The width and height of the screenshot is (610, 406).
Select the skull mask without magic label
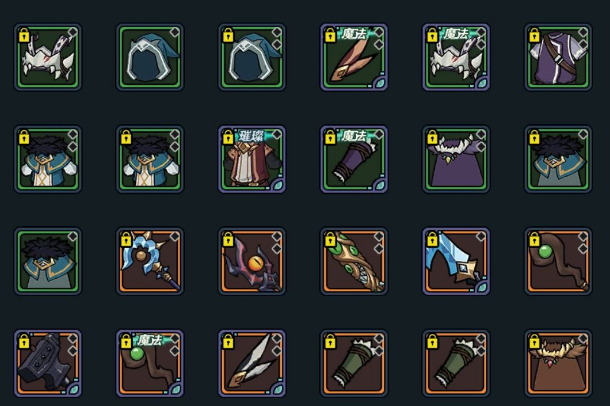(48, 57)
